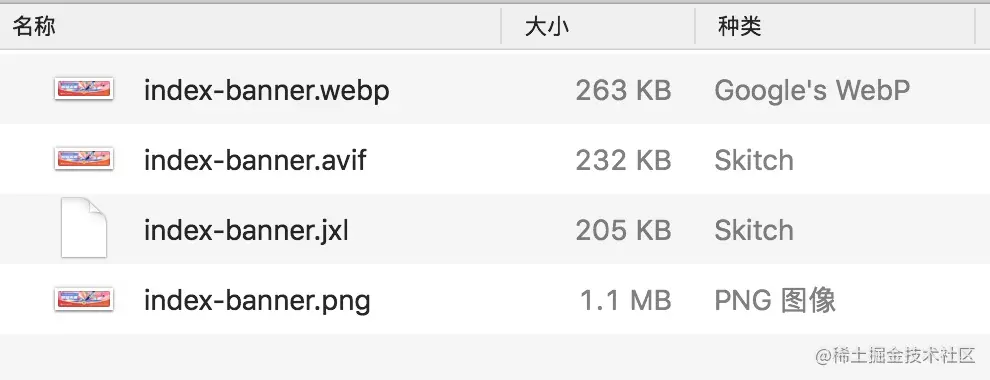990x380 pixels.
Task: Click the 263 KB size value
Action: [x=623, y=91]
